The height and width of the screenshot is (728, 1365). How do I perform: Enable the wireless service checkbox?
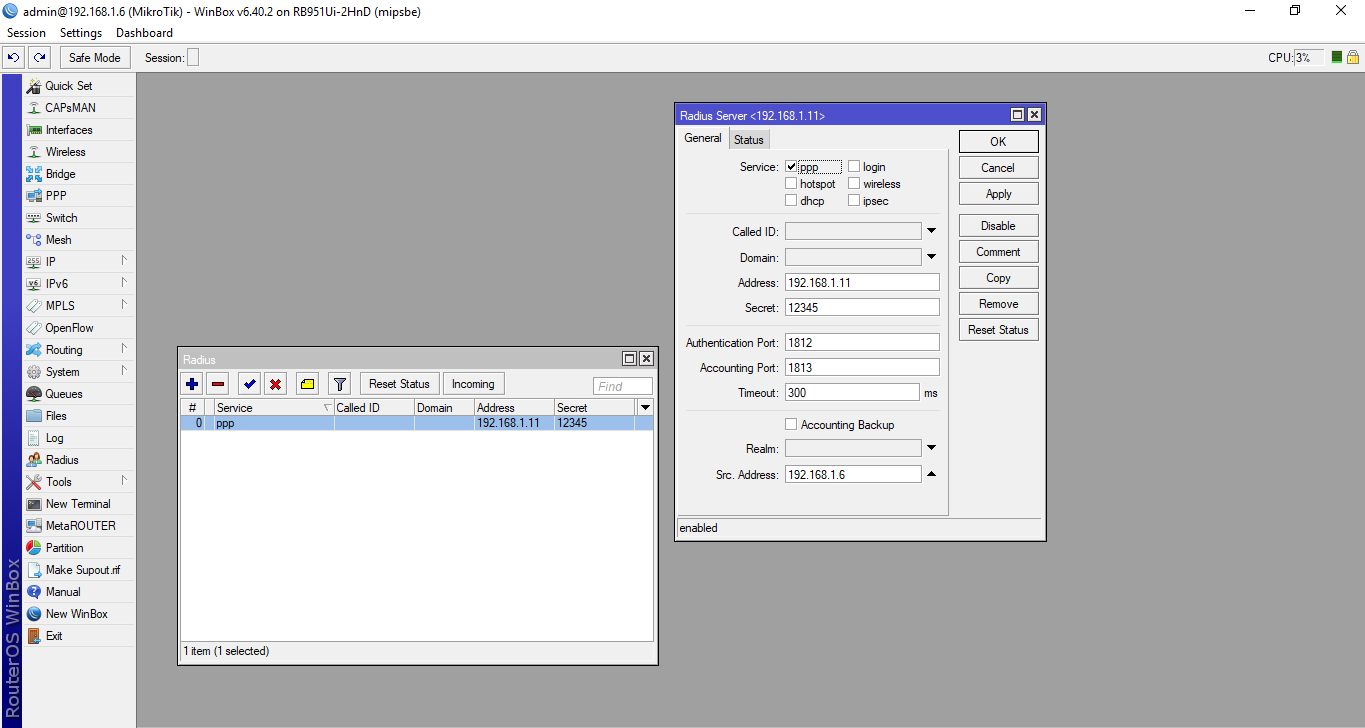click(854, 184)
